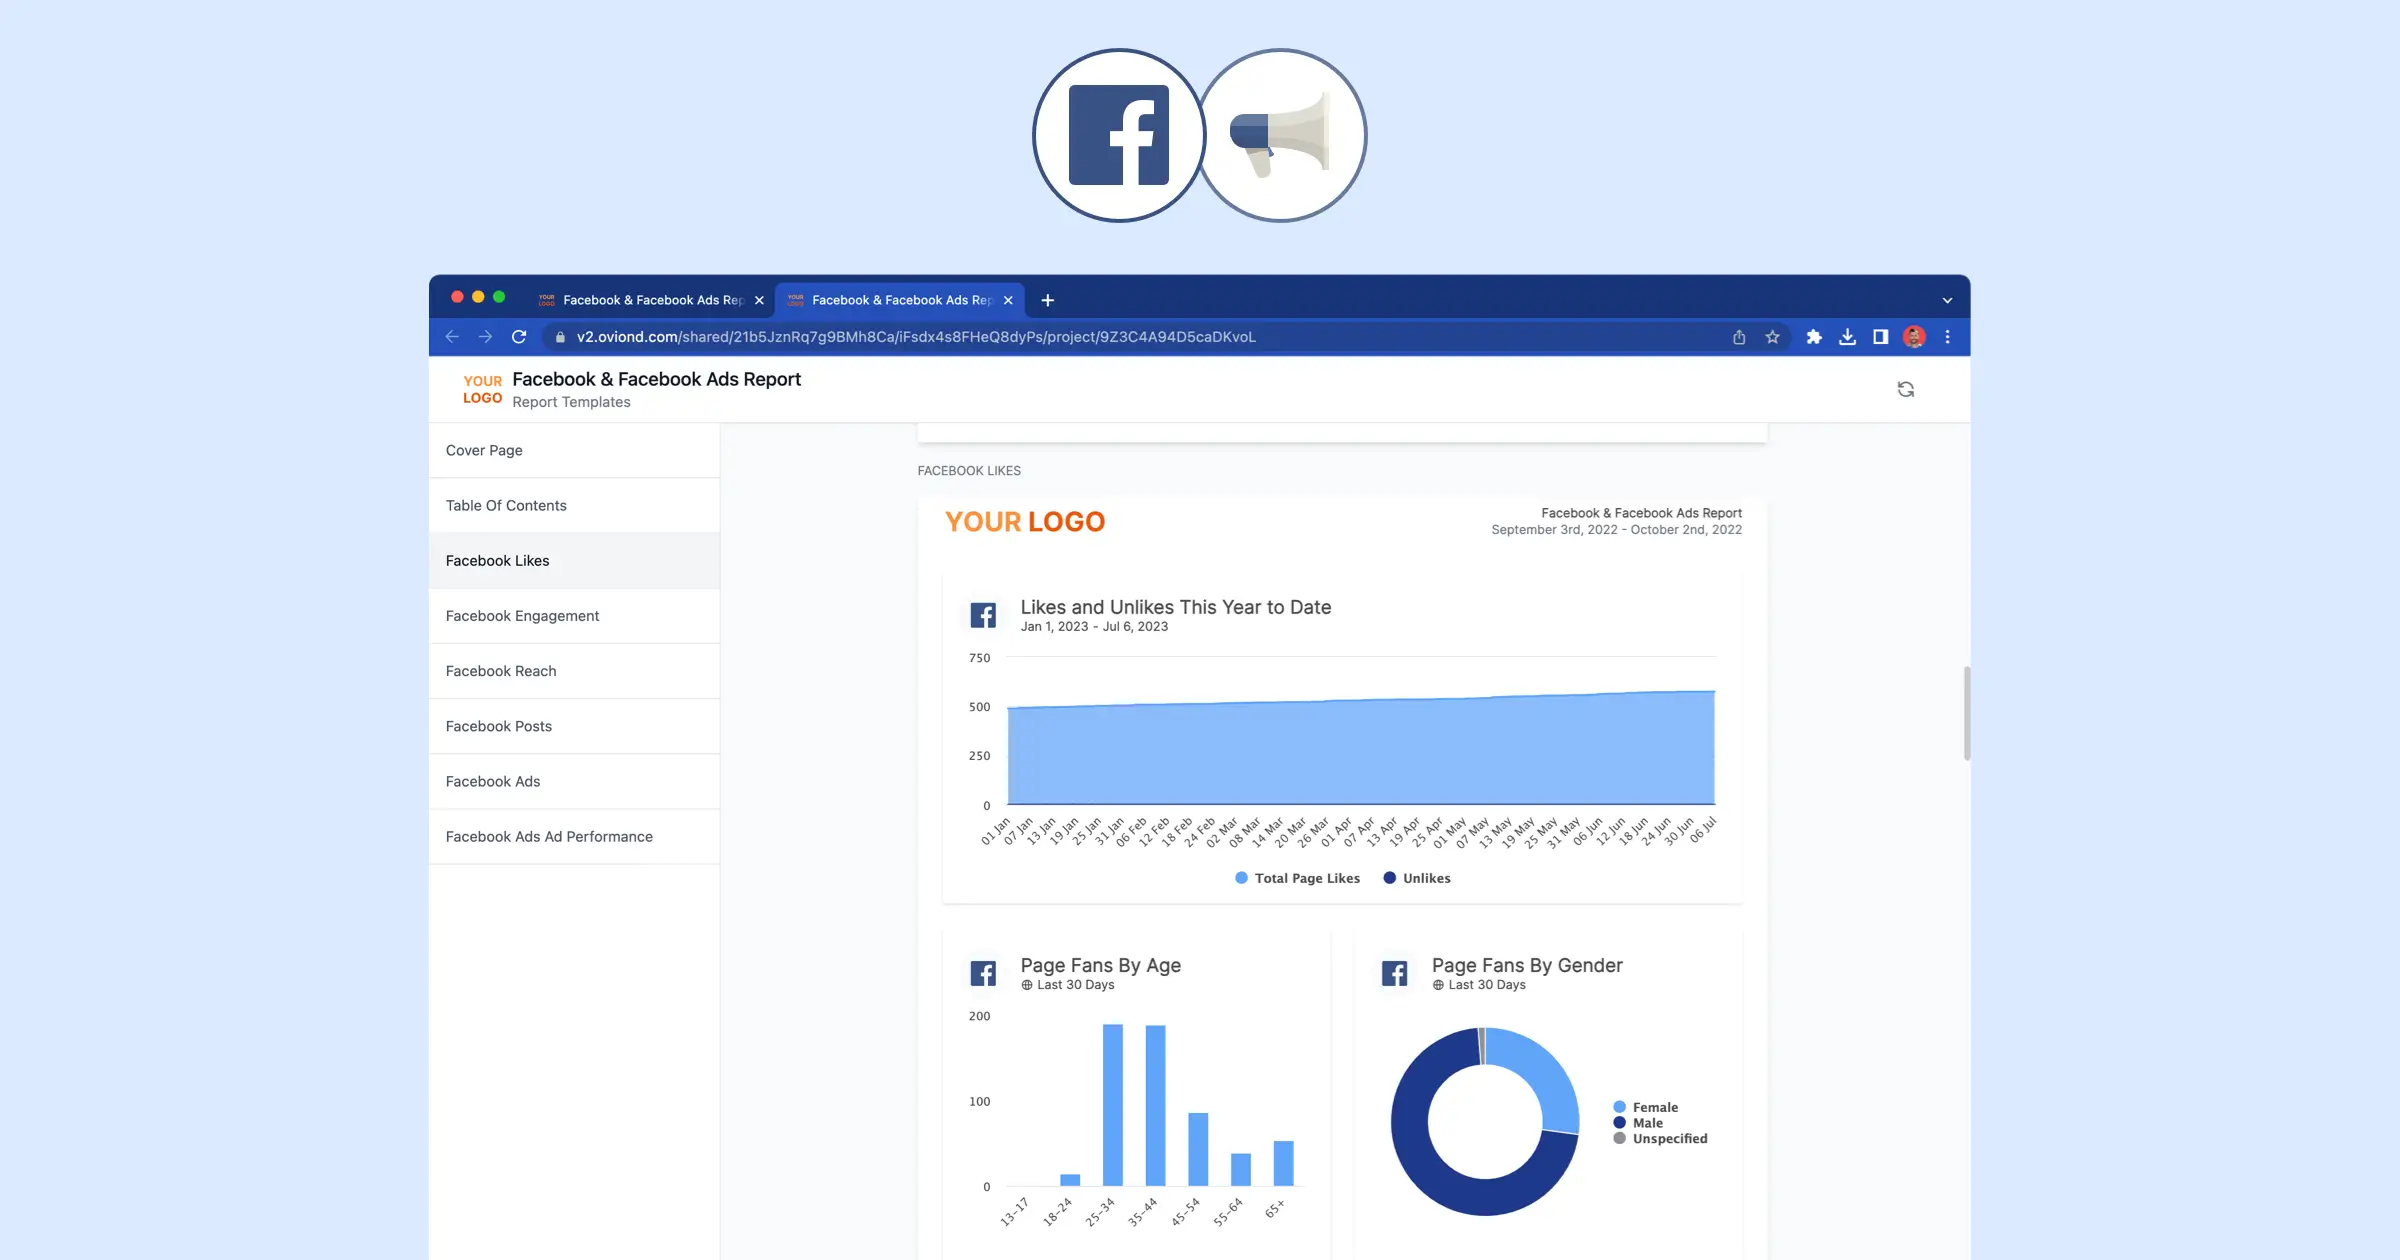Select Facebook Likes in the sidebar
The width and height of the screenshot is (2400, 1260).
574,560
